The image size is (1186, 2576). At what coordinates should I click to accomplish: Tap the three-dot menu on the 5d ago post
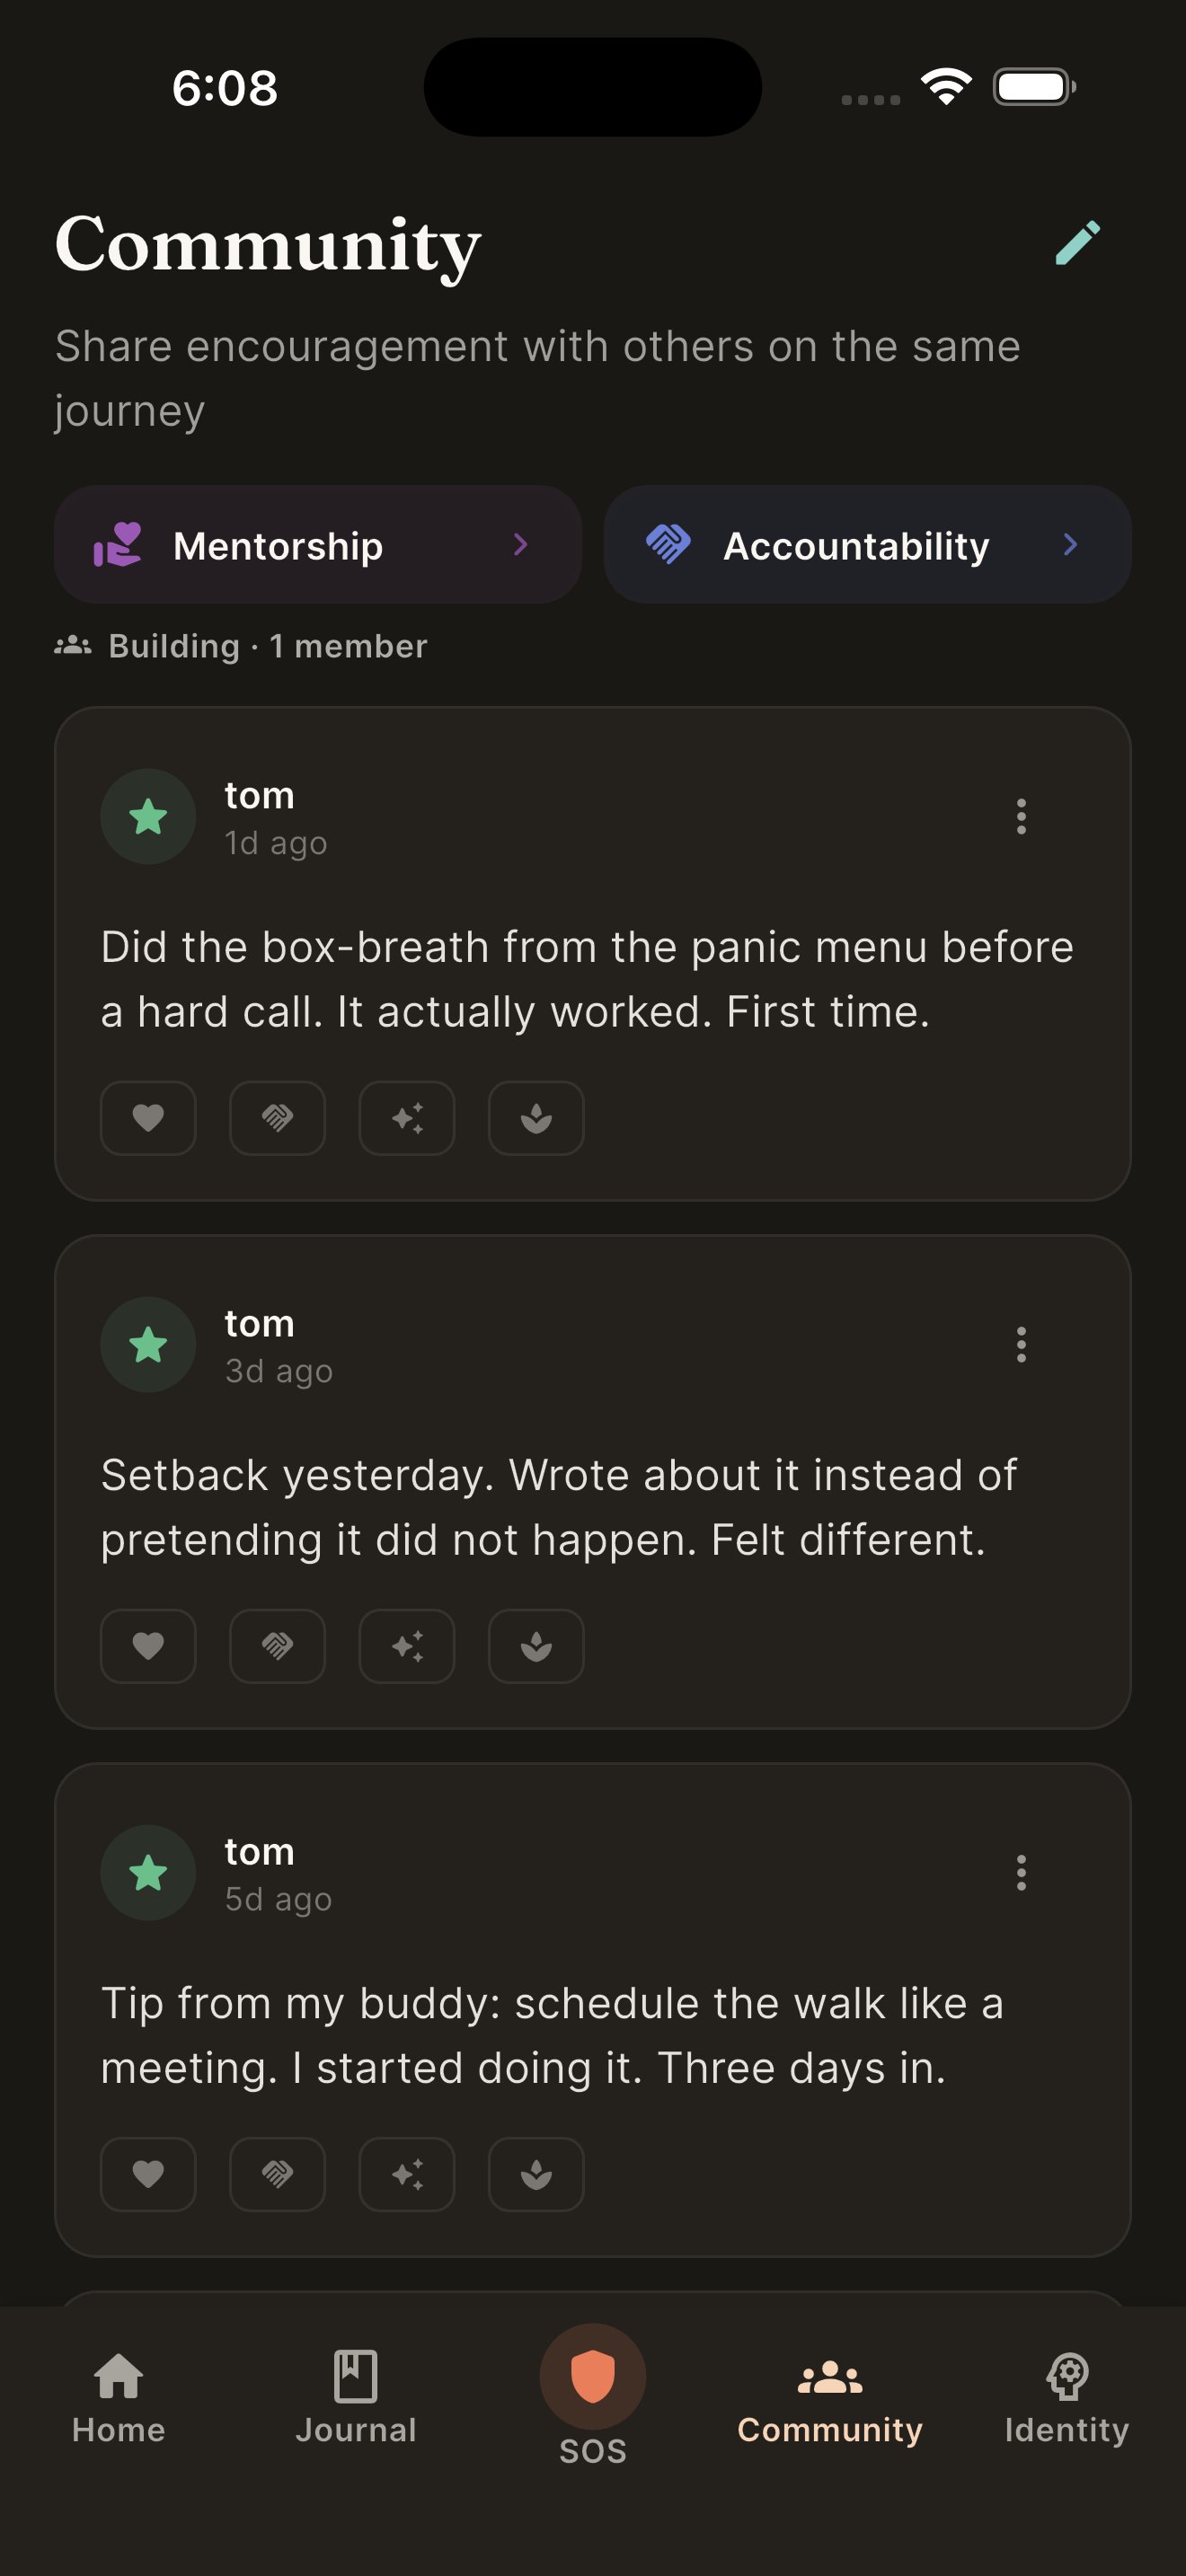1021,1872
